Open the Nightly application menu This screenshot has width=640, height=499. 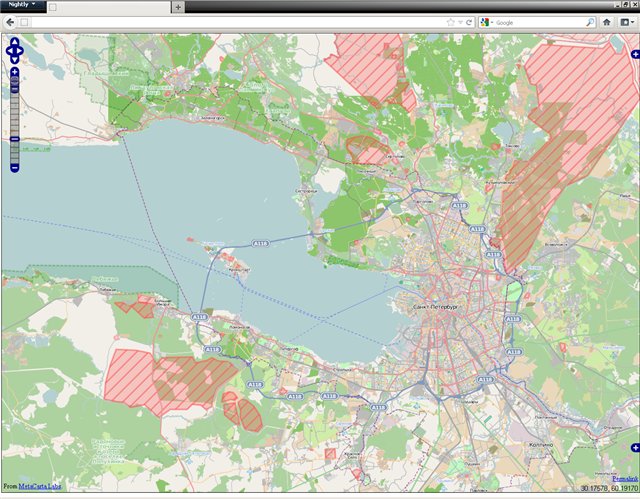[22, 4]
